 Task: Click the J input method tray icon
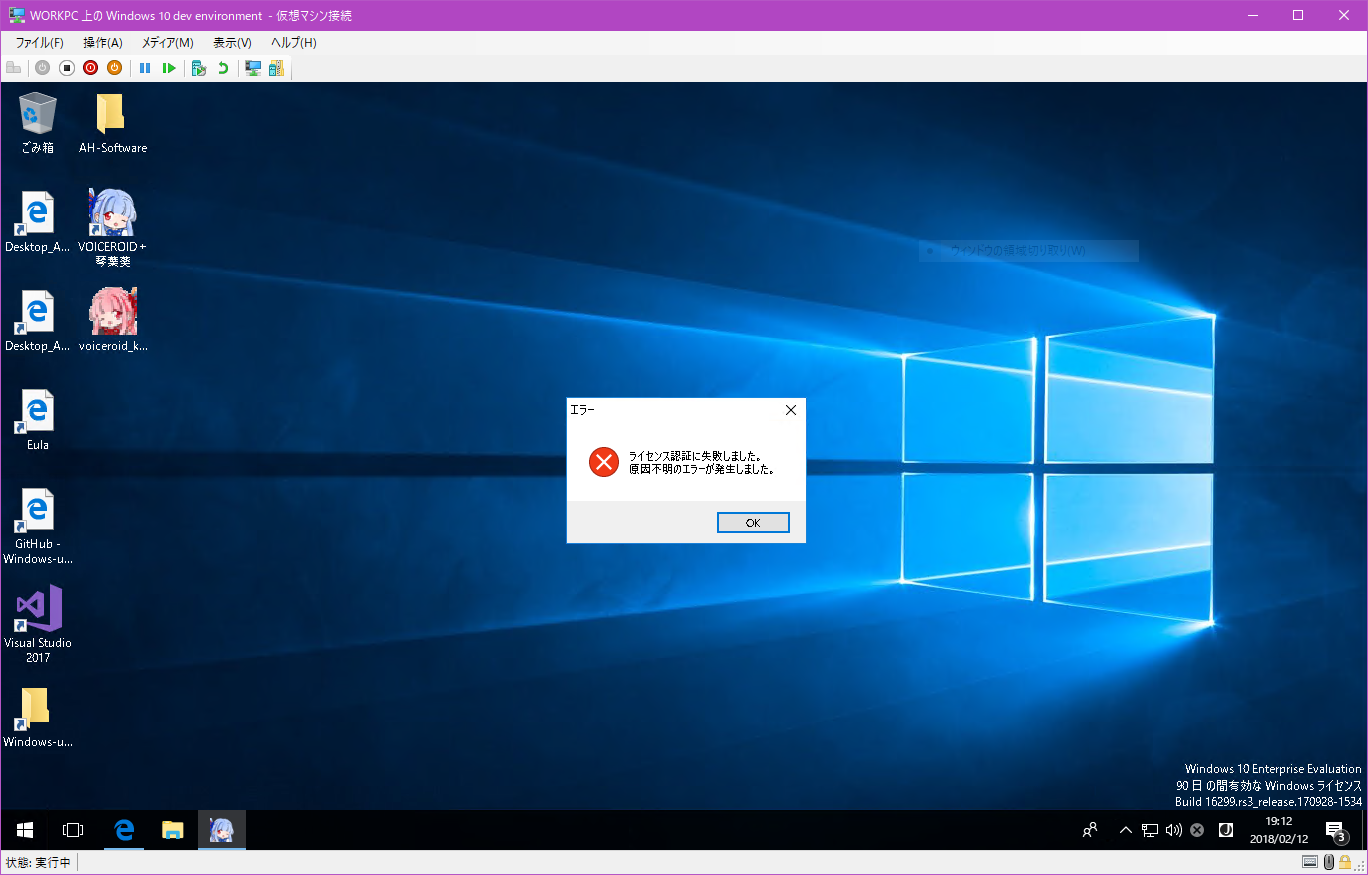[1225, 830]
